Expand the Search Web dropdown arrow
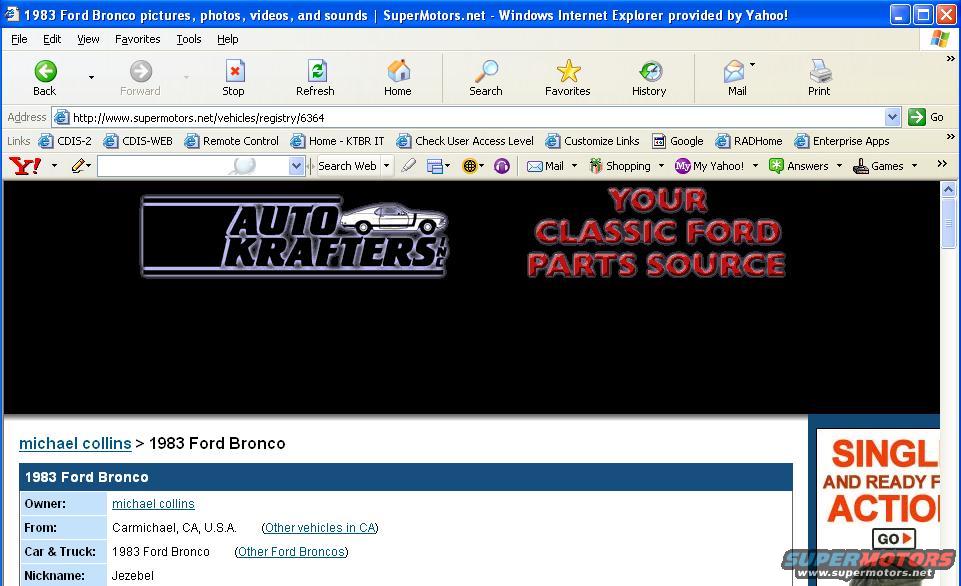 [386, 166]
